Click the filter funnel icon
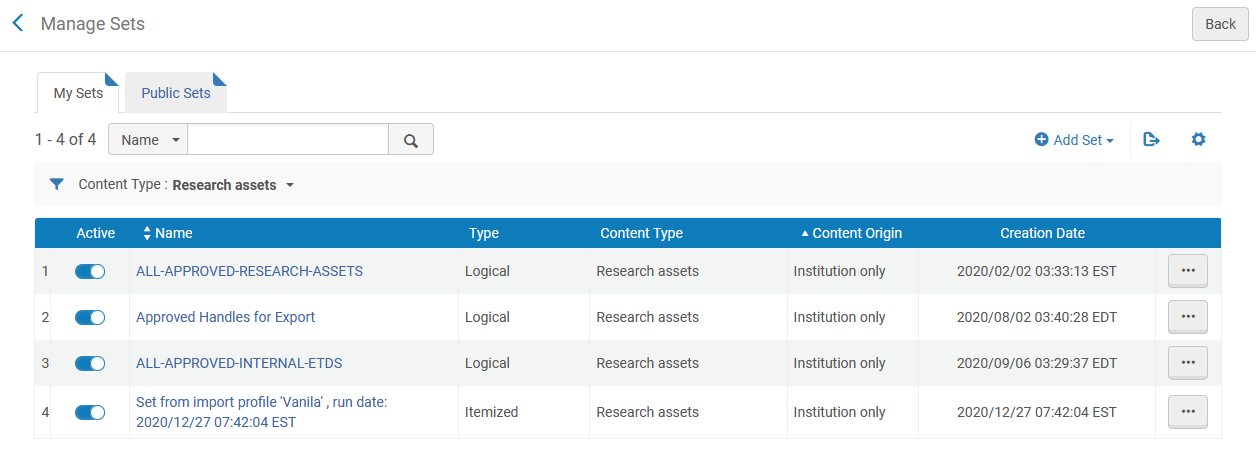This screenshot has height=472, width=1256. (x=57, y=184)
